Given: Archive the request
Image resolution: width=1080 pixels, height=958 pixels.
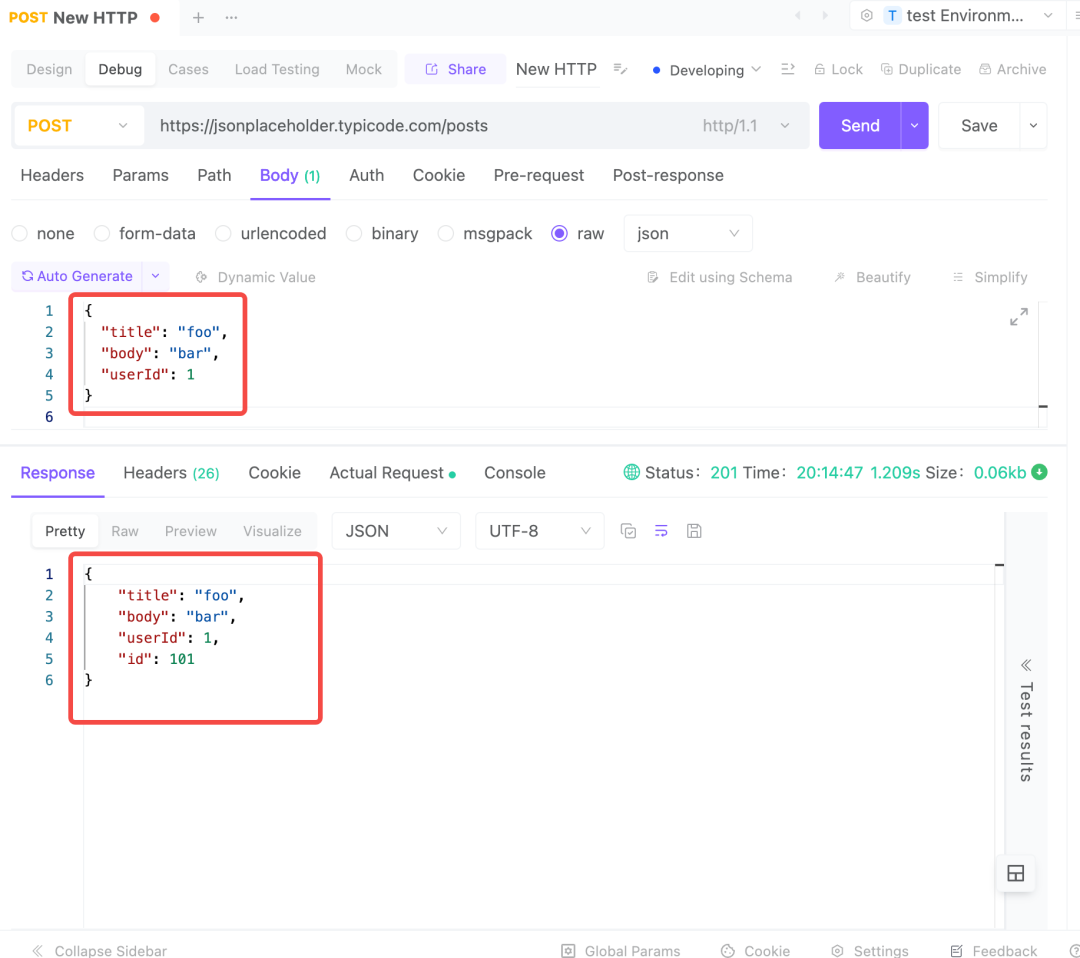Looking at the screenshot, I should click(x=1012, y=69).
